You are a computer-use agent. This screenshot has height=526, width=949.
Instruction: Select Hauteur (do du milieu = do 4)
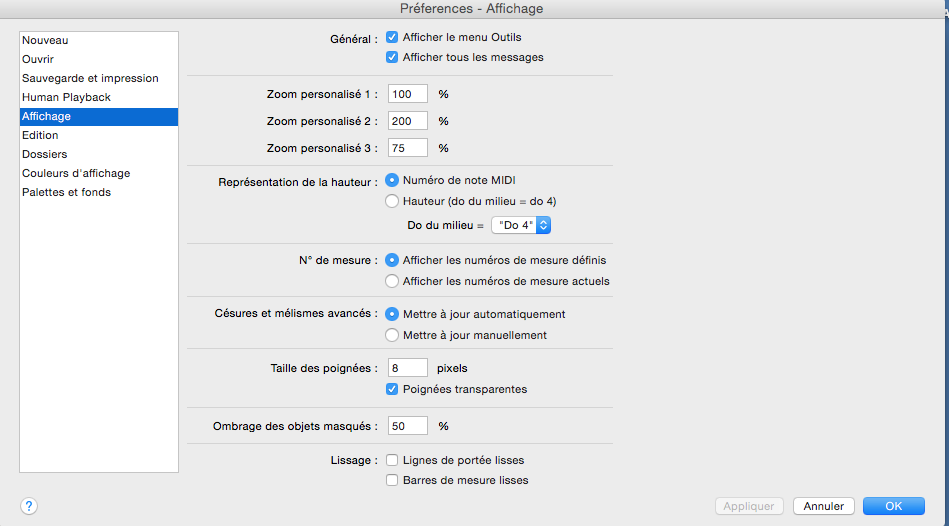(392, 201)
